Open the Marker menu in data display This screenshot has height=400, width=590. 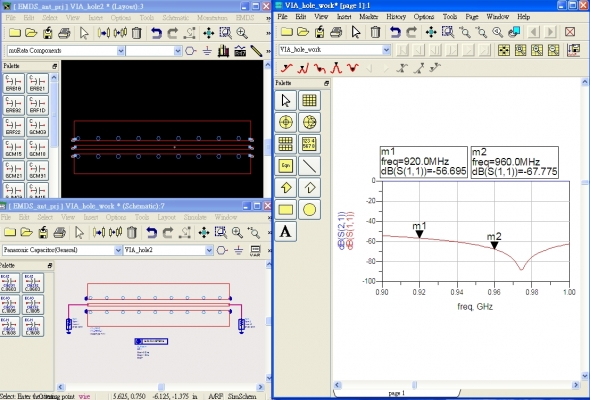368,17
